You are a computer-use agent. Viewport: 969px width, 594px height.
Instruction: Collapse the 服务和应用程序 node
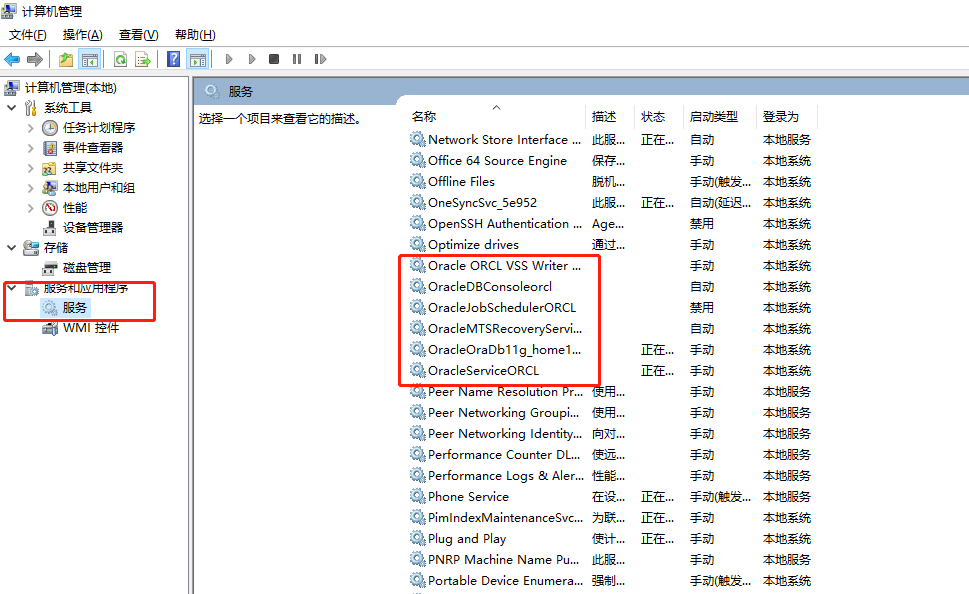12,288
